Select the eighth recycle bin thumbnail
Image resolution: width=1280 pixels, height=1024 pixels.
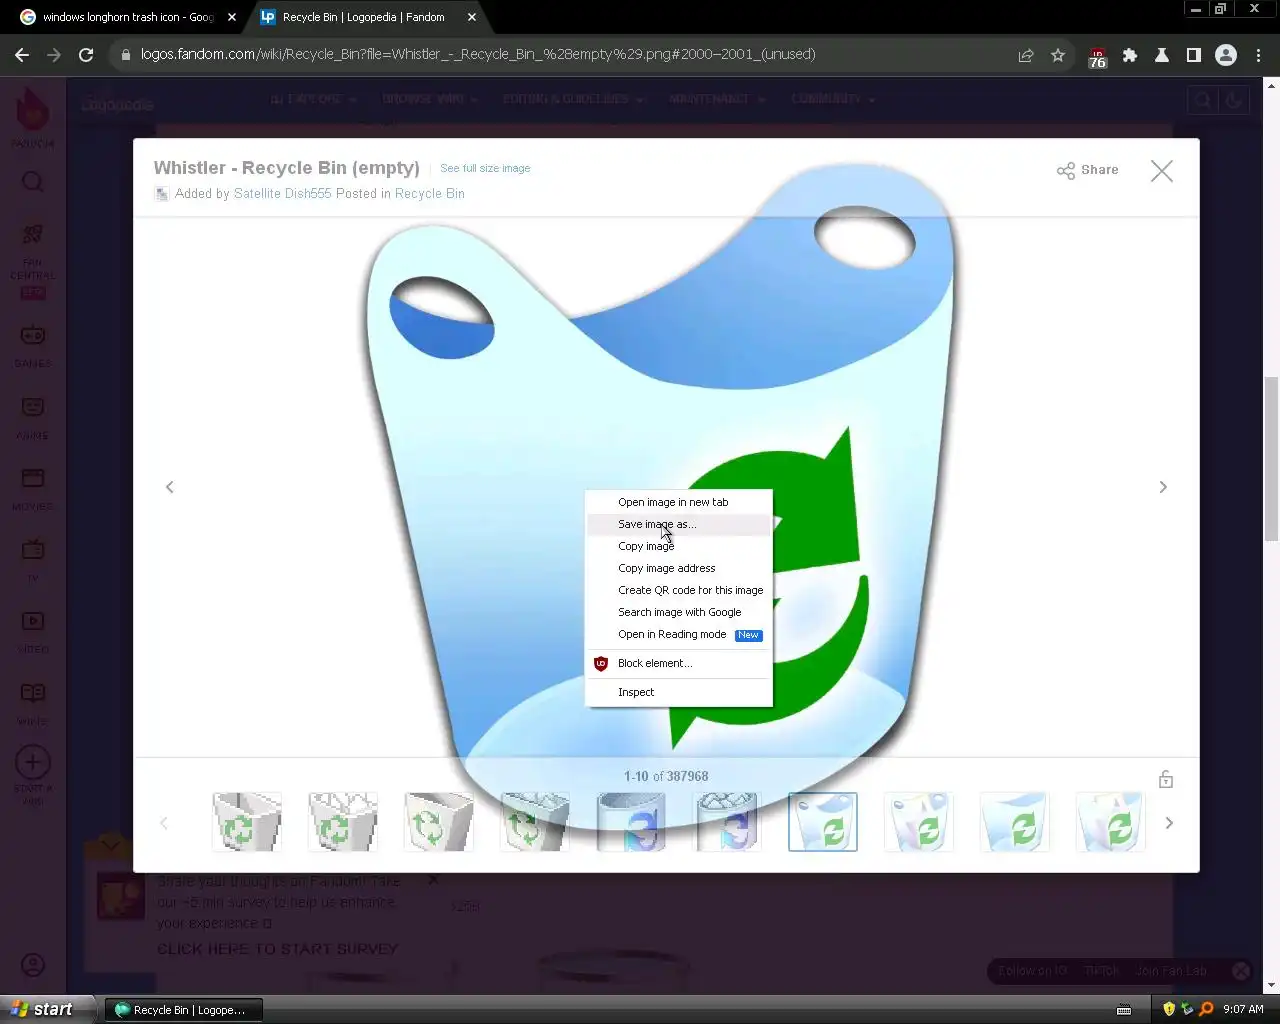919,822
